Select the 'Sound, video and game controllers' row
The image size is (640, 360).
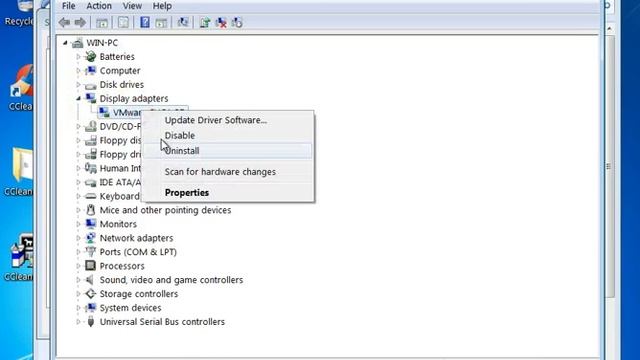[x=171, y=280]
